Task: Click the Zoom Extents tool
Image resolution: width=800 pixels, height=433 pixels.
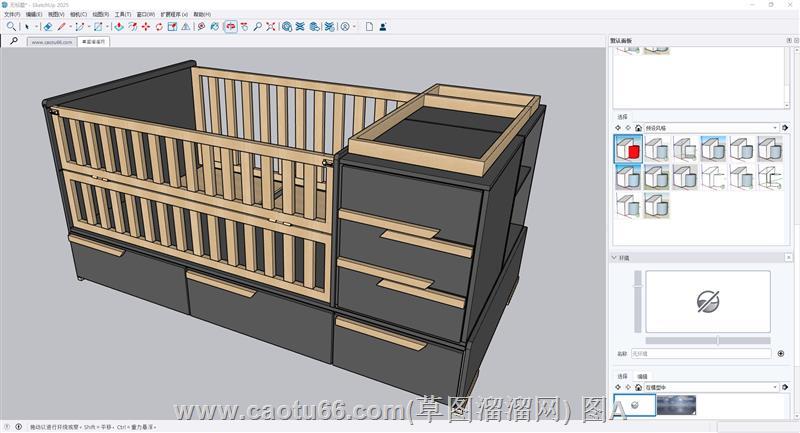Action: pyautogui.click(x=271, y=27)
